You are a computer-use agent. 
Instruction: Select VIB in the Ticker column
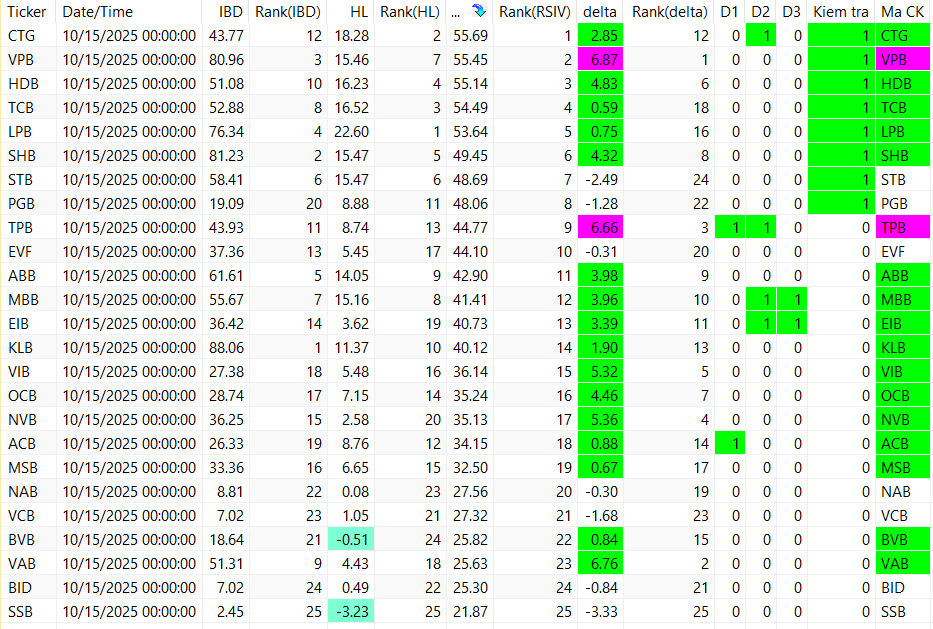18,372
